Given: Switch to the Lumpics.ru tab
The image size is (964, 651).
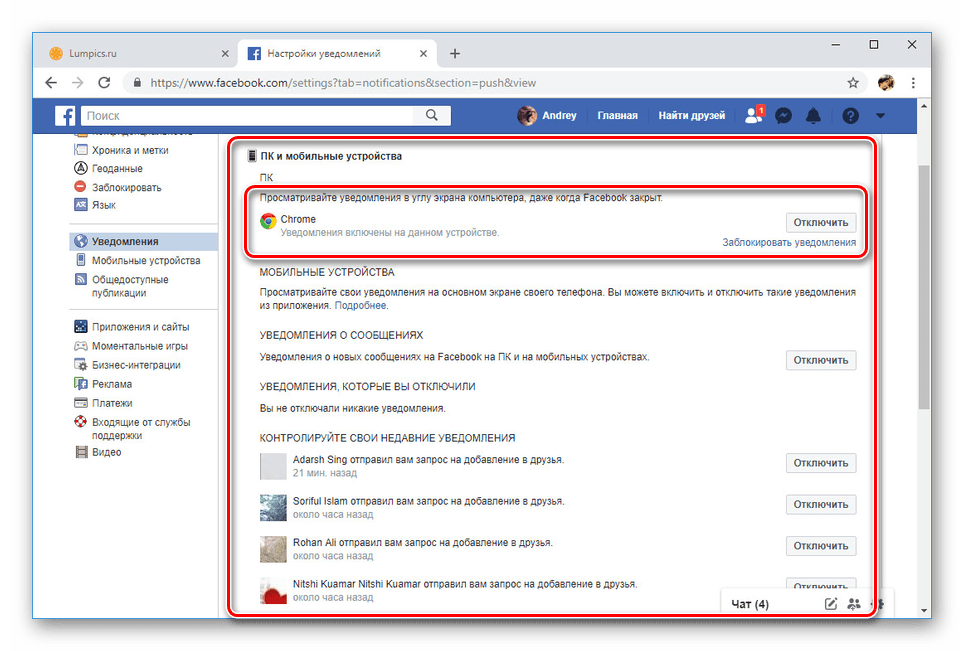Looking at the screenshot, I should point(130,53).
